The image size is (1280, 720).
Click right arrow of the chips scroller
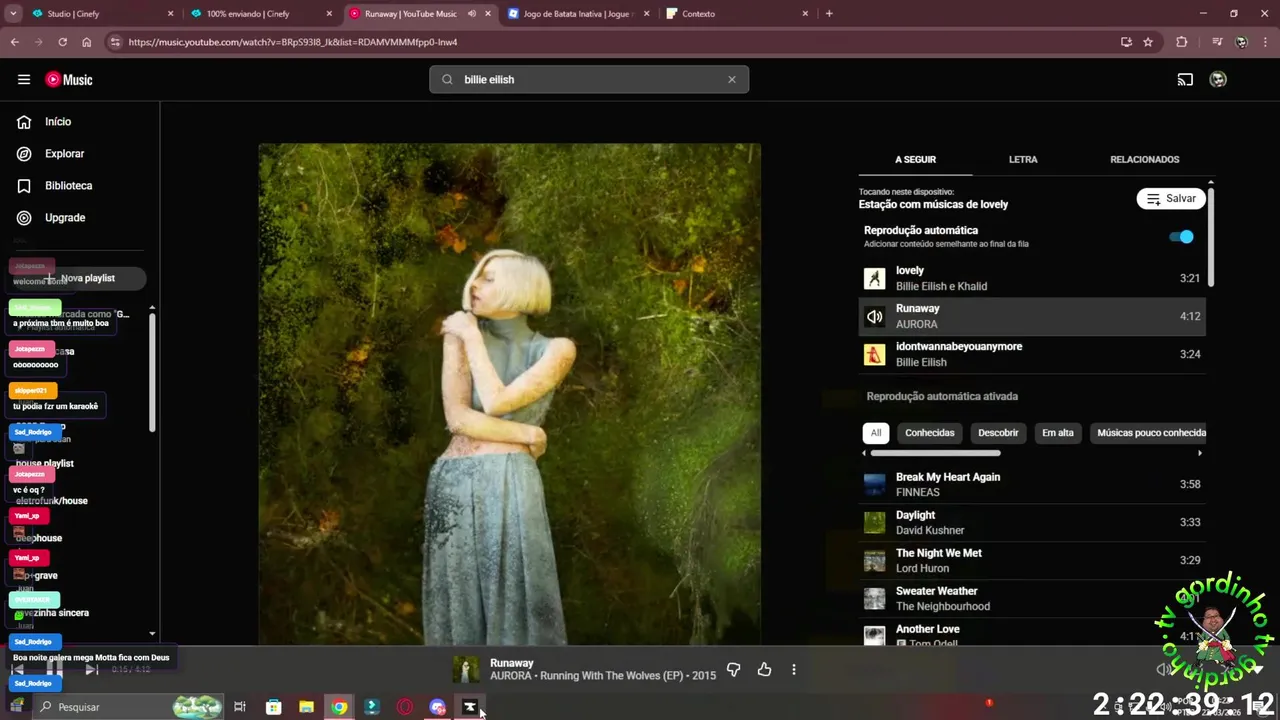click(1200, 453)
